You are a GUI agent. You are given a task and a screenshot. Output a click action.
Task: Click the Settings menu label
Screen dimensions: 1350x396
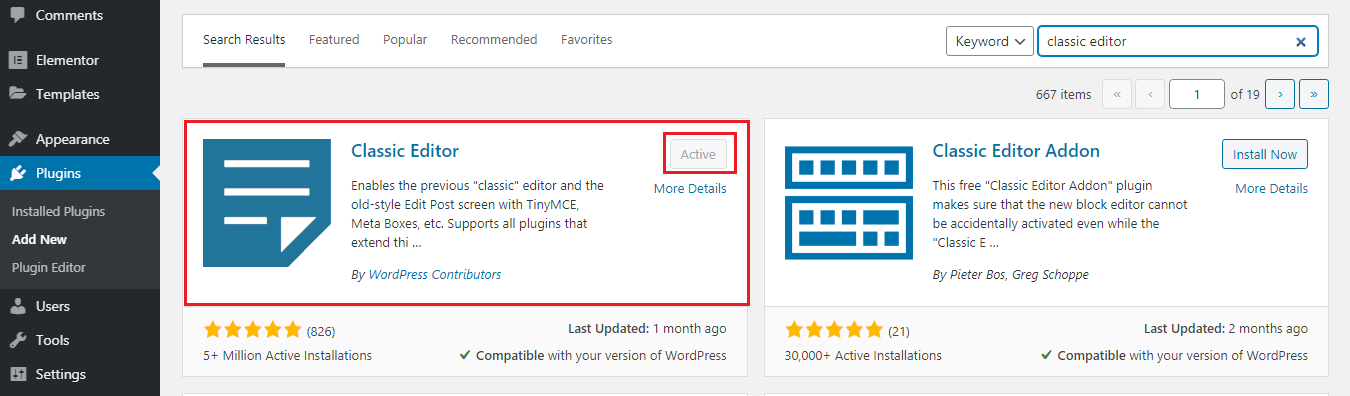click(61, 374)
